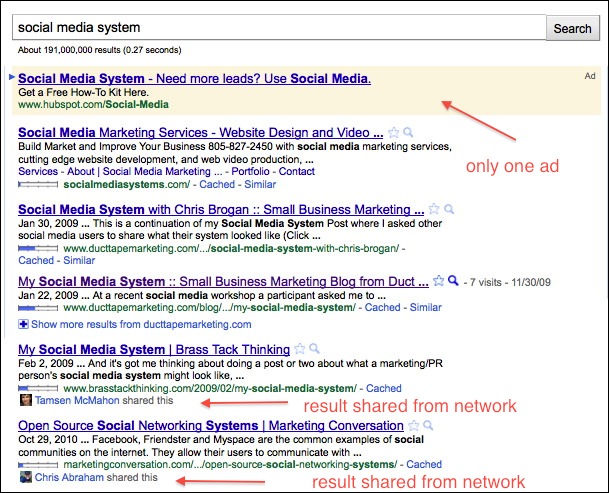Click About 191,000,000 results text

tap(99, 50)
